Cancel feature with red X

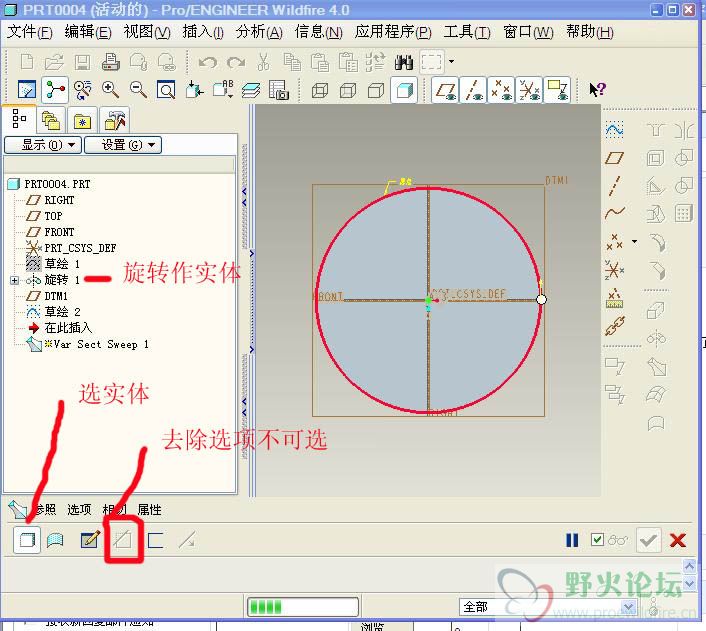point(678,540)
